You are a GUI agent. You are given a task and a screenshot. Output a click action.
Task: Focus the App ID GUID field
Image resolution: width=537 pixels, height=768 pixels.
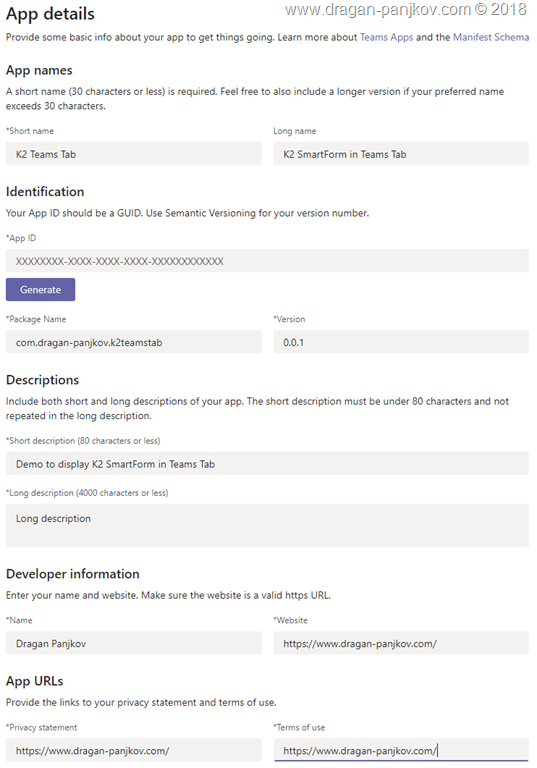267,261
